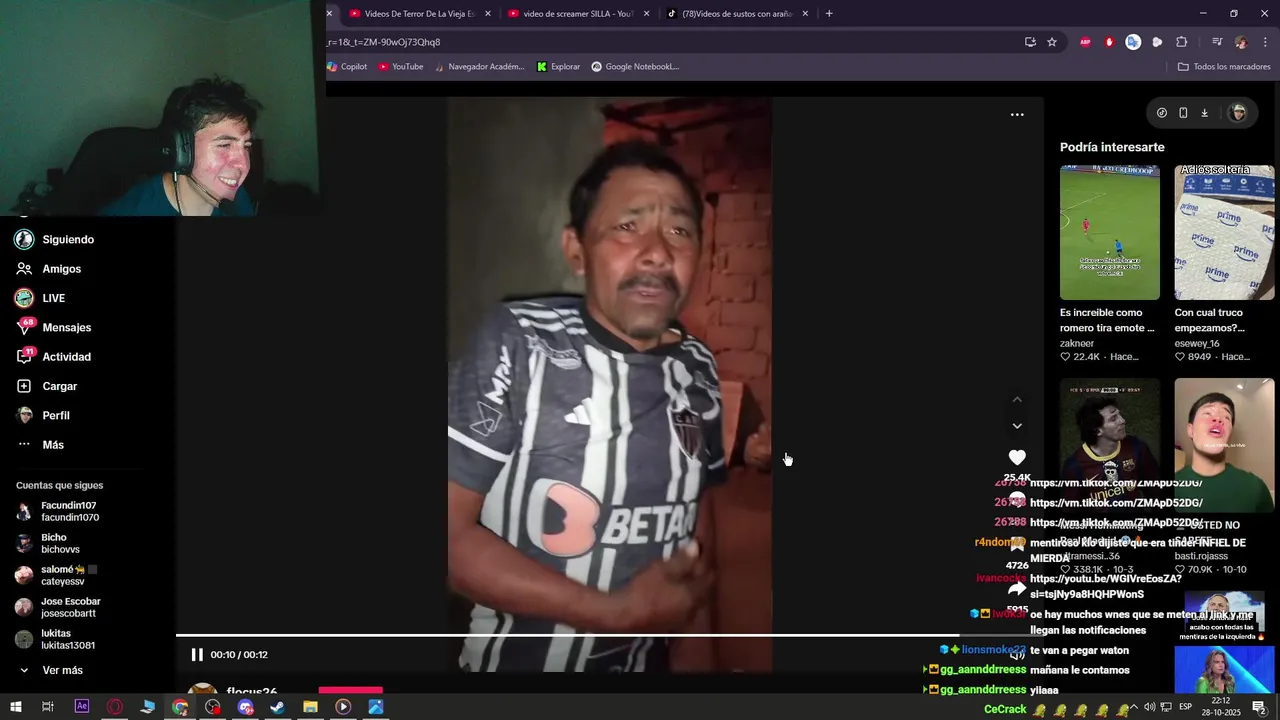Click Cargar upload option
1280x720 pixels.
(47, 386)
